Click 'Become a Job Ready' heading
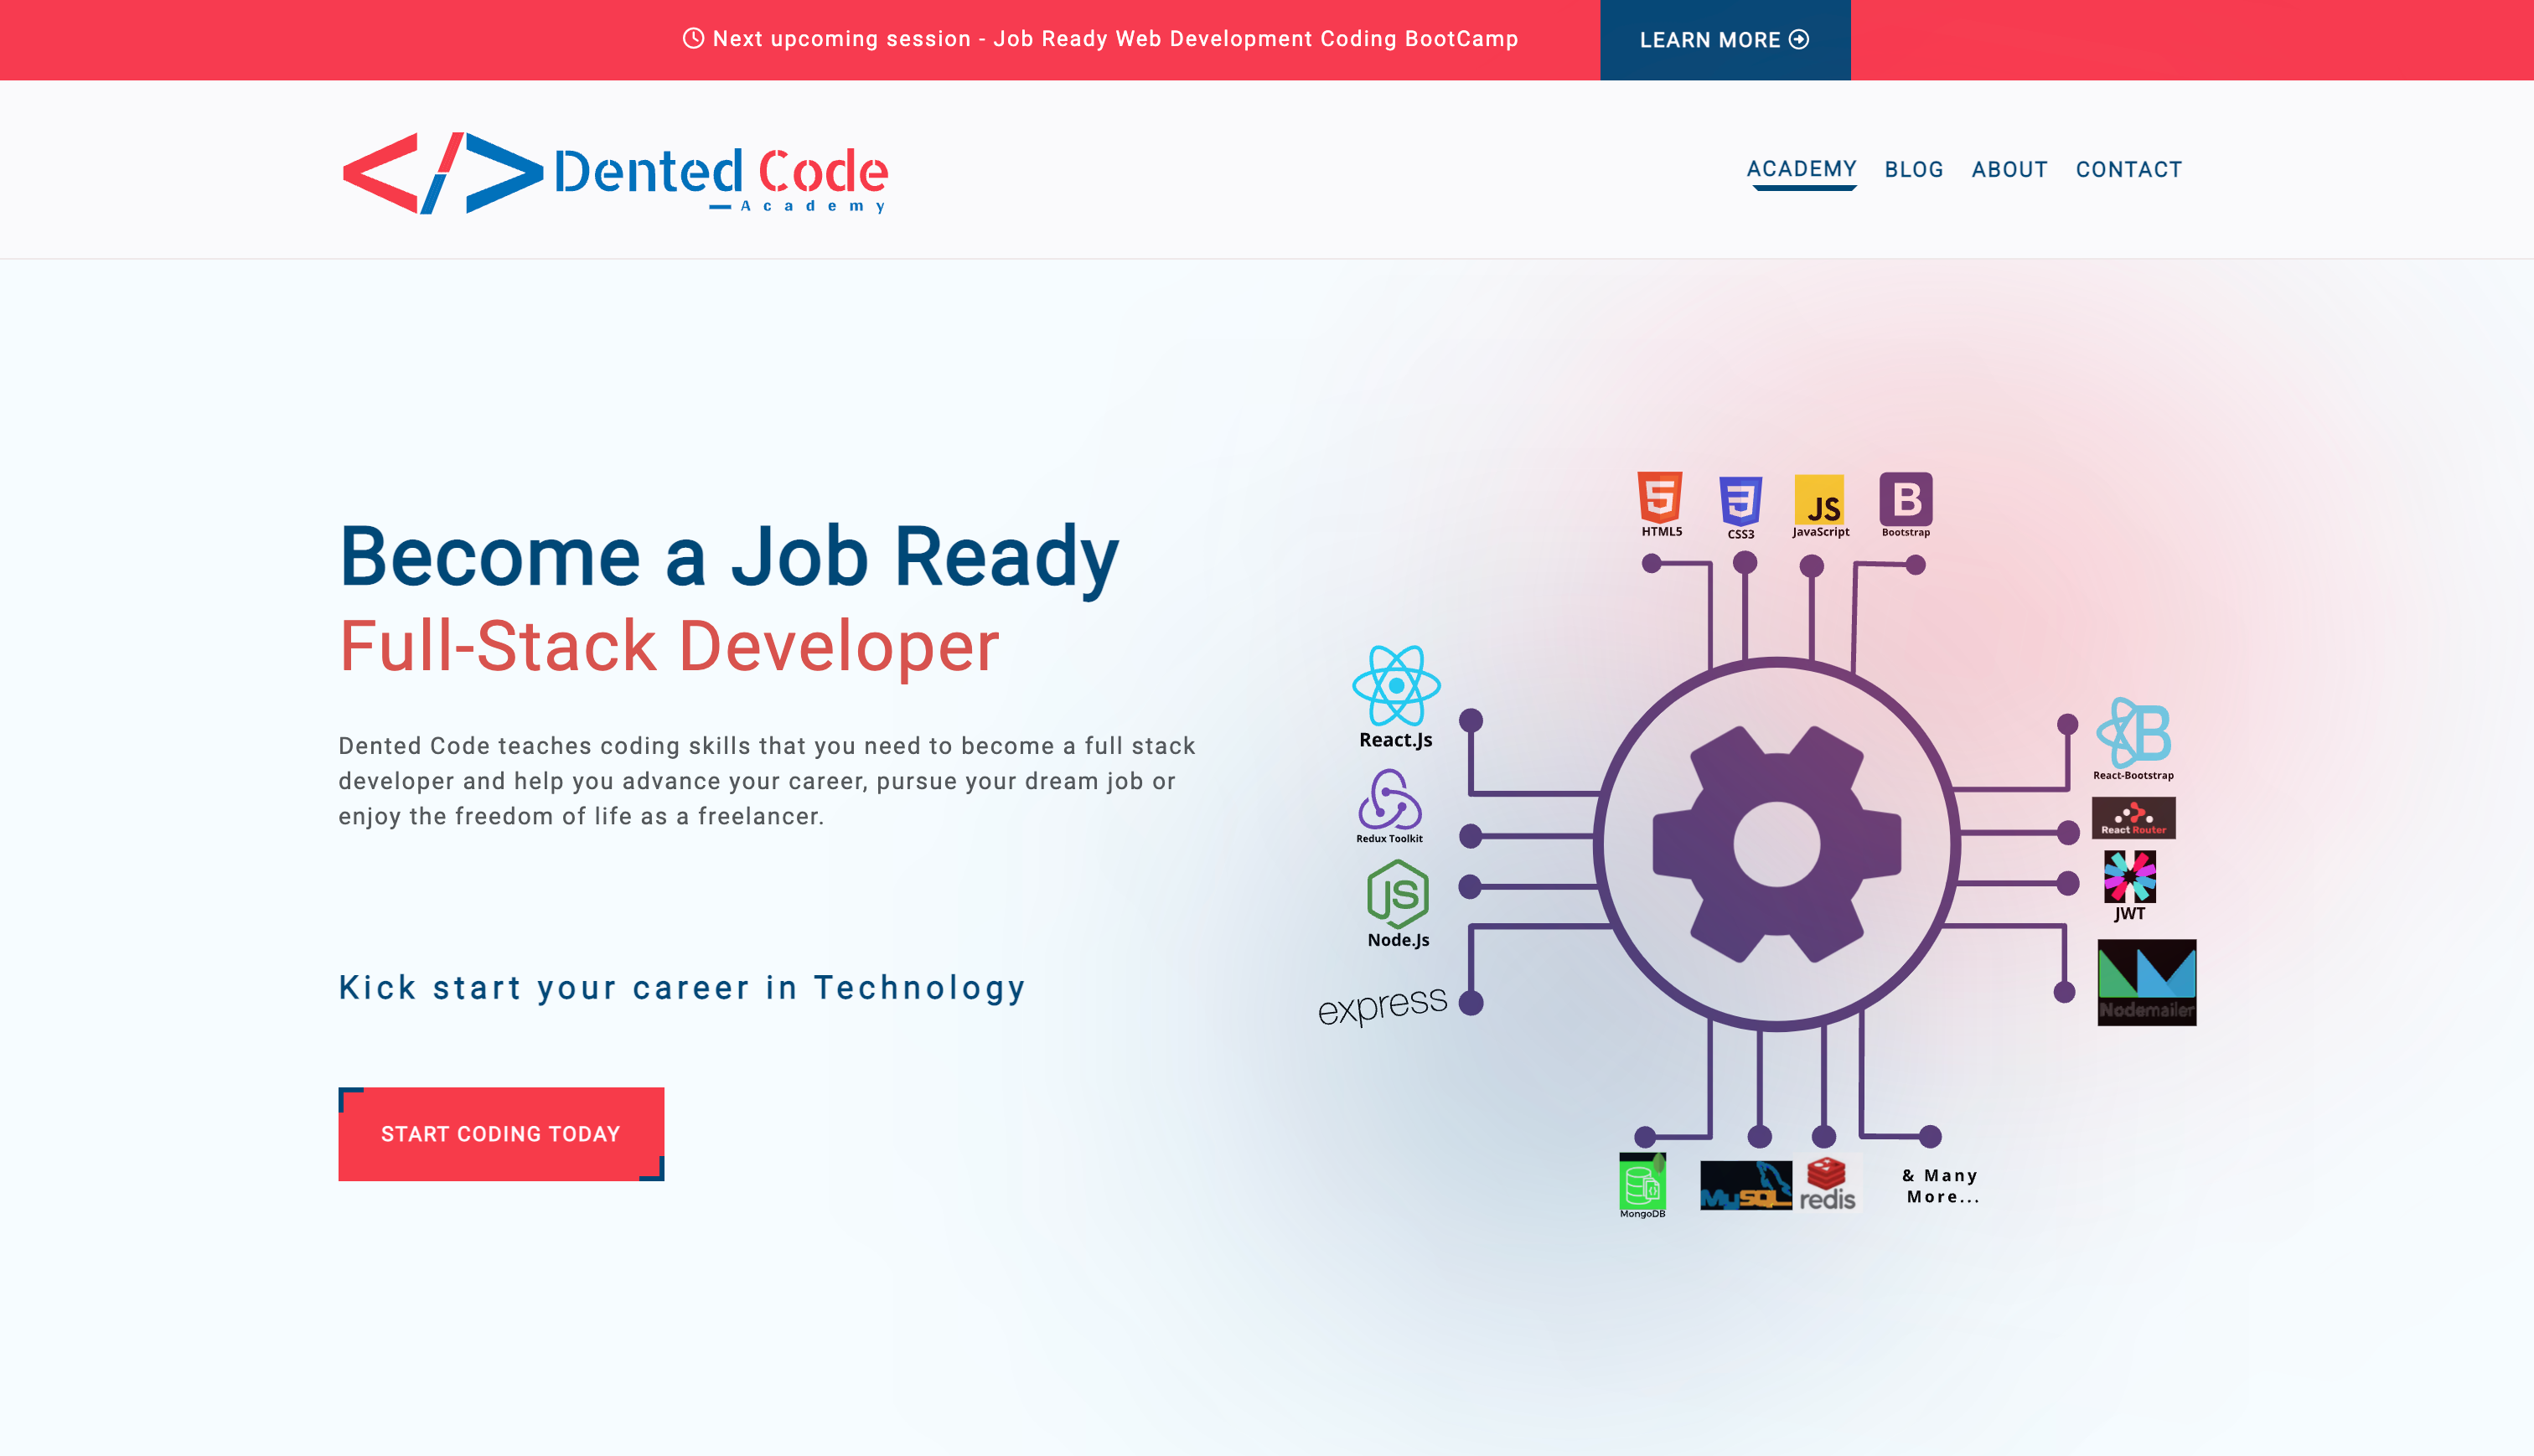This screenshot has width=2534, height=1456. pyautogui.click(x=728, y=557)
